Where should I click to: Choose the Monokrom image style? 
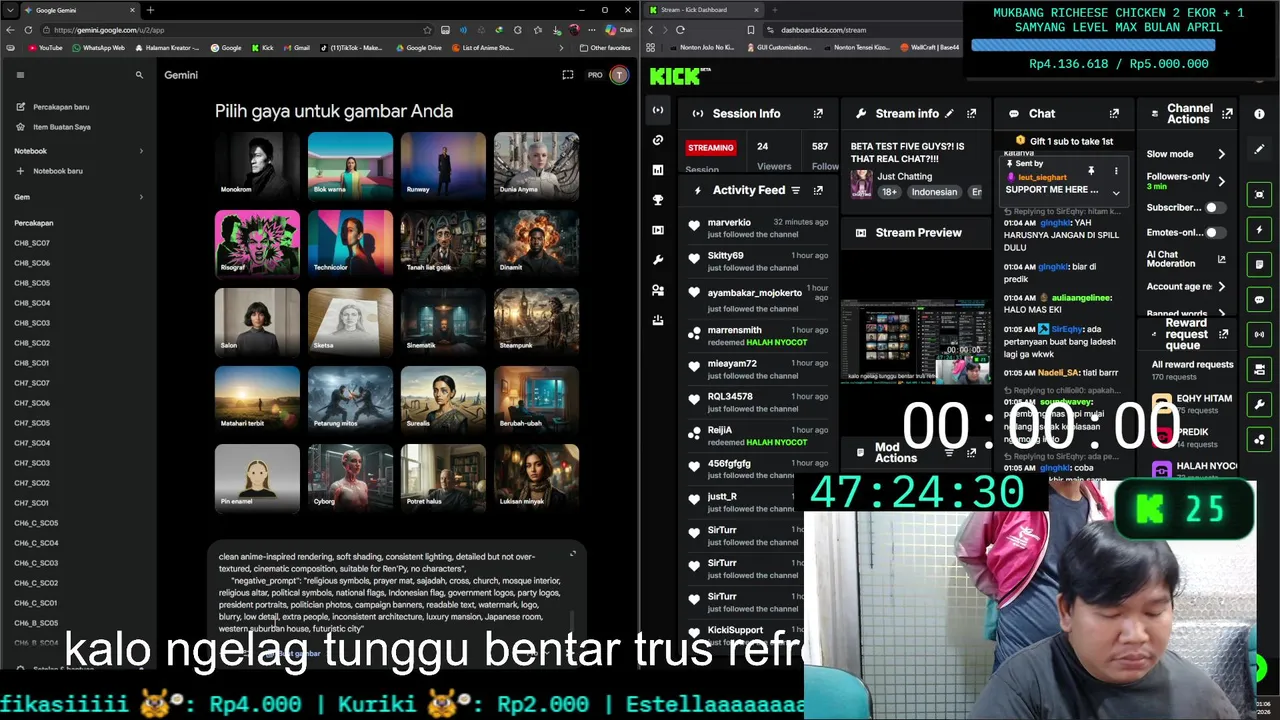257,165
